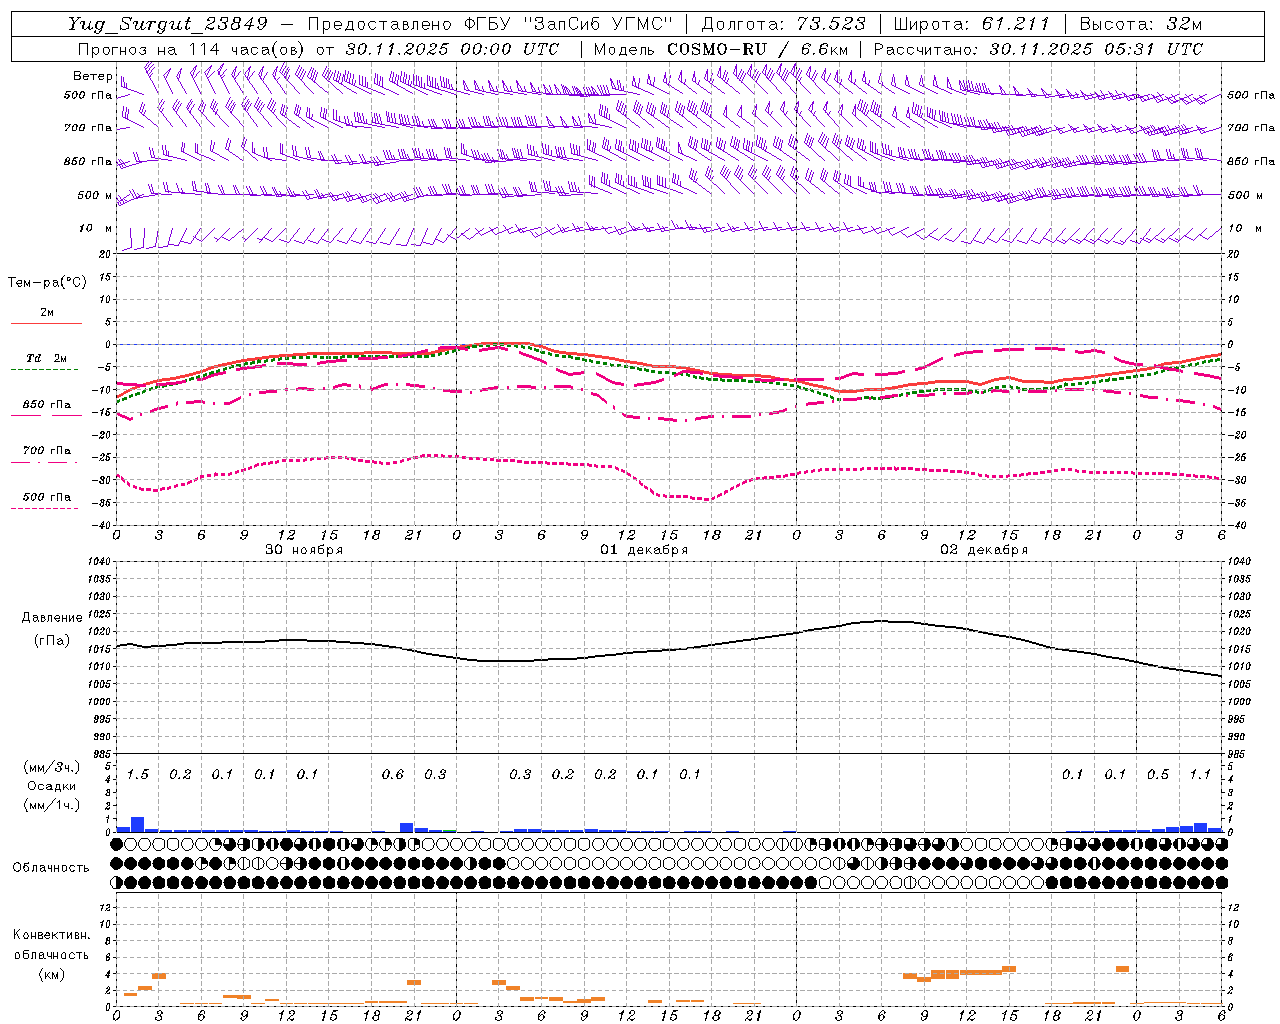Screen dimensions: 1280x1024
Task: Click the Долгота: 73.523 value
Action: pos(783,24)
